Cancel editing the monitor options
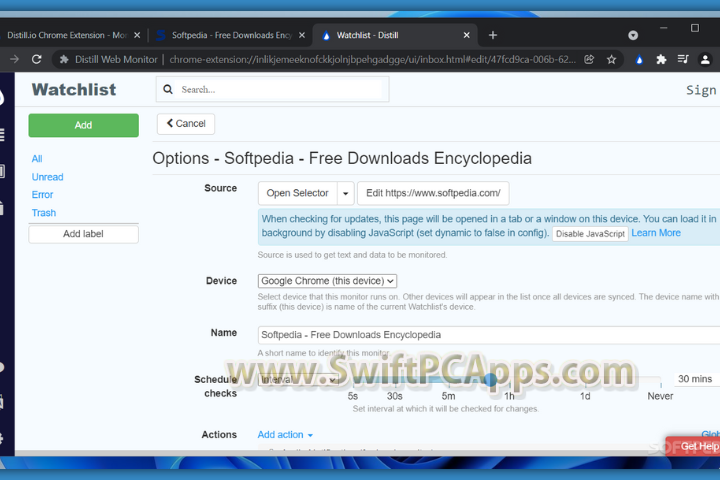This screenshot has height=480, width=720. [186, 124]
